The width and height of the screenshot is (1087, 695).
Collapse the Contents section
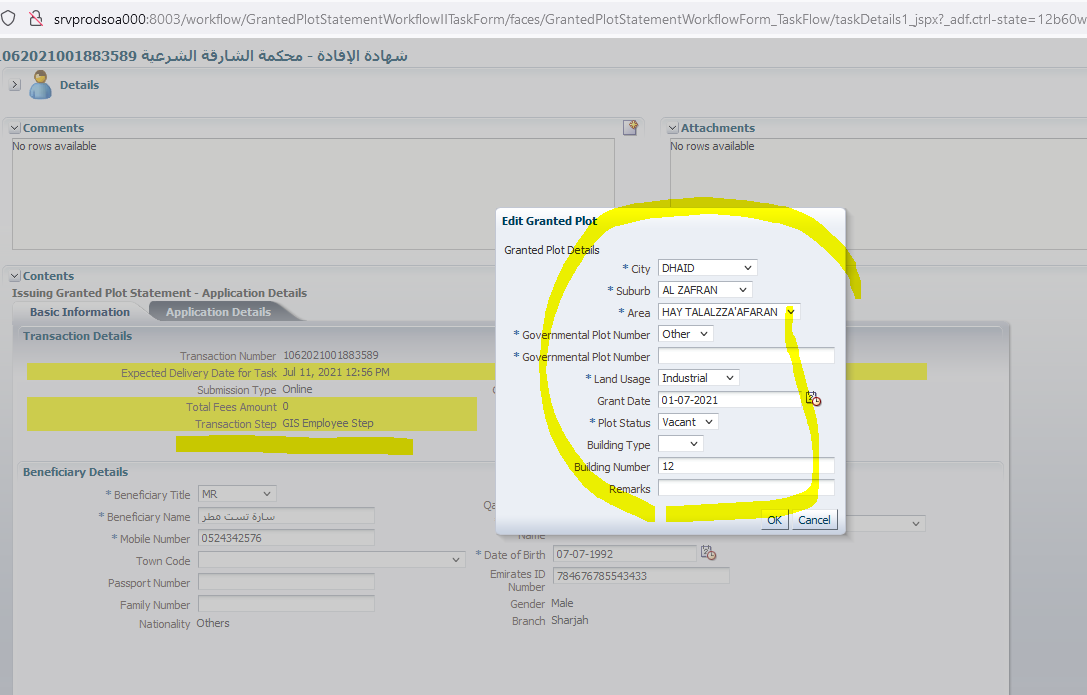pos(15,276)
